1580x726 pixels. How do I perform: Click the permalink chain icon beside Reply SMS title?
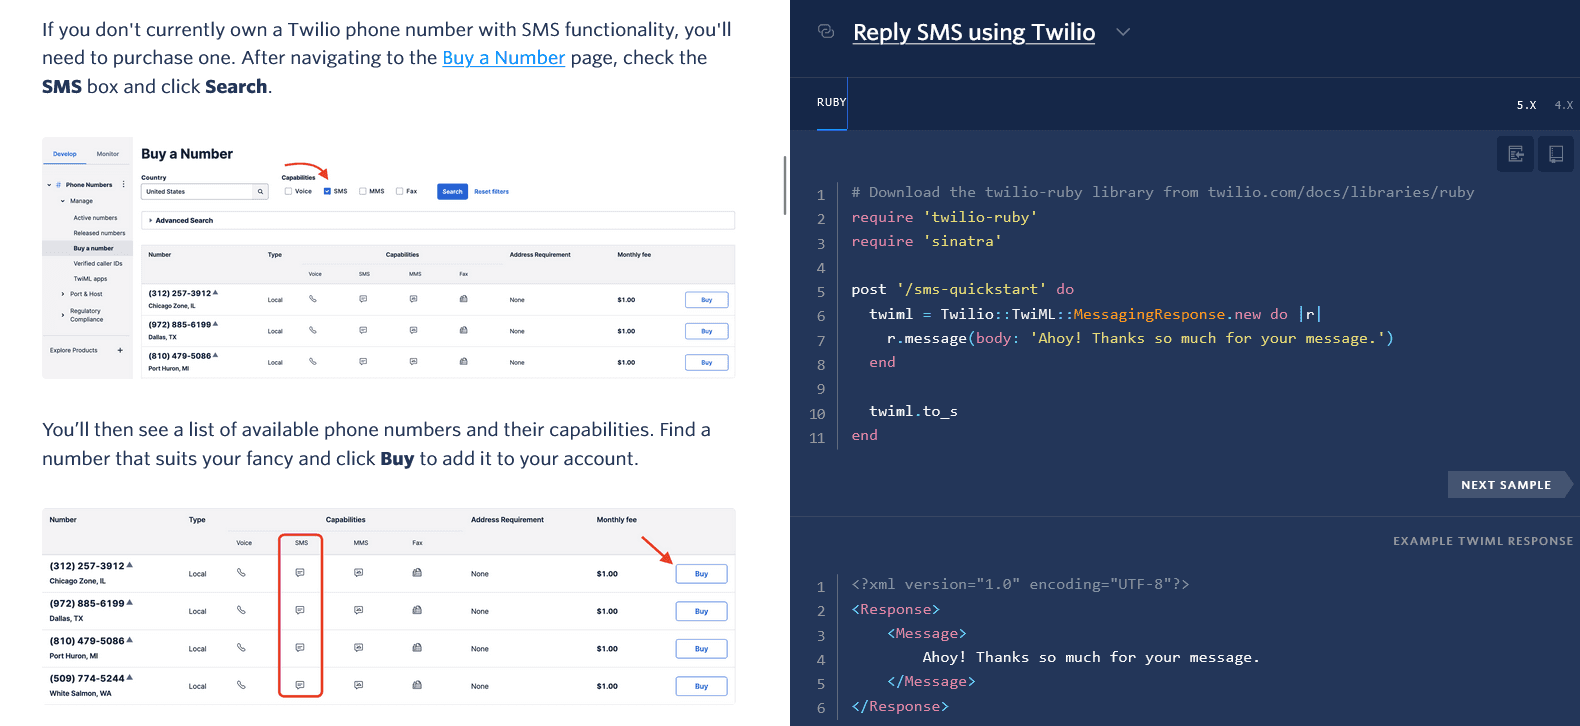(x=826, y=31)
